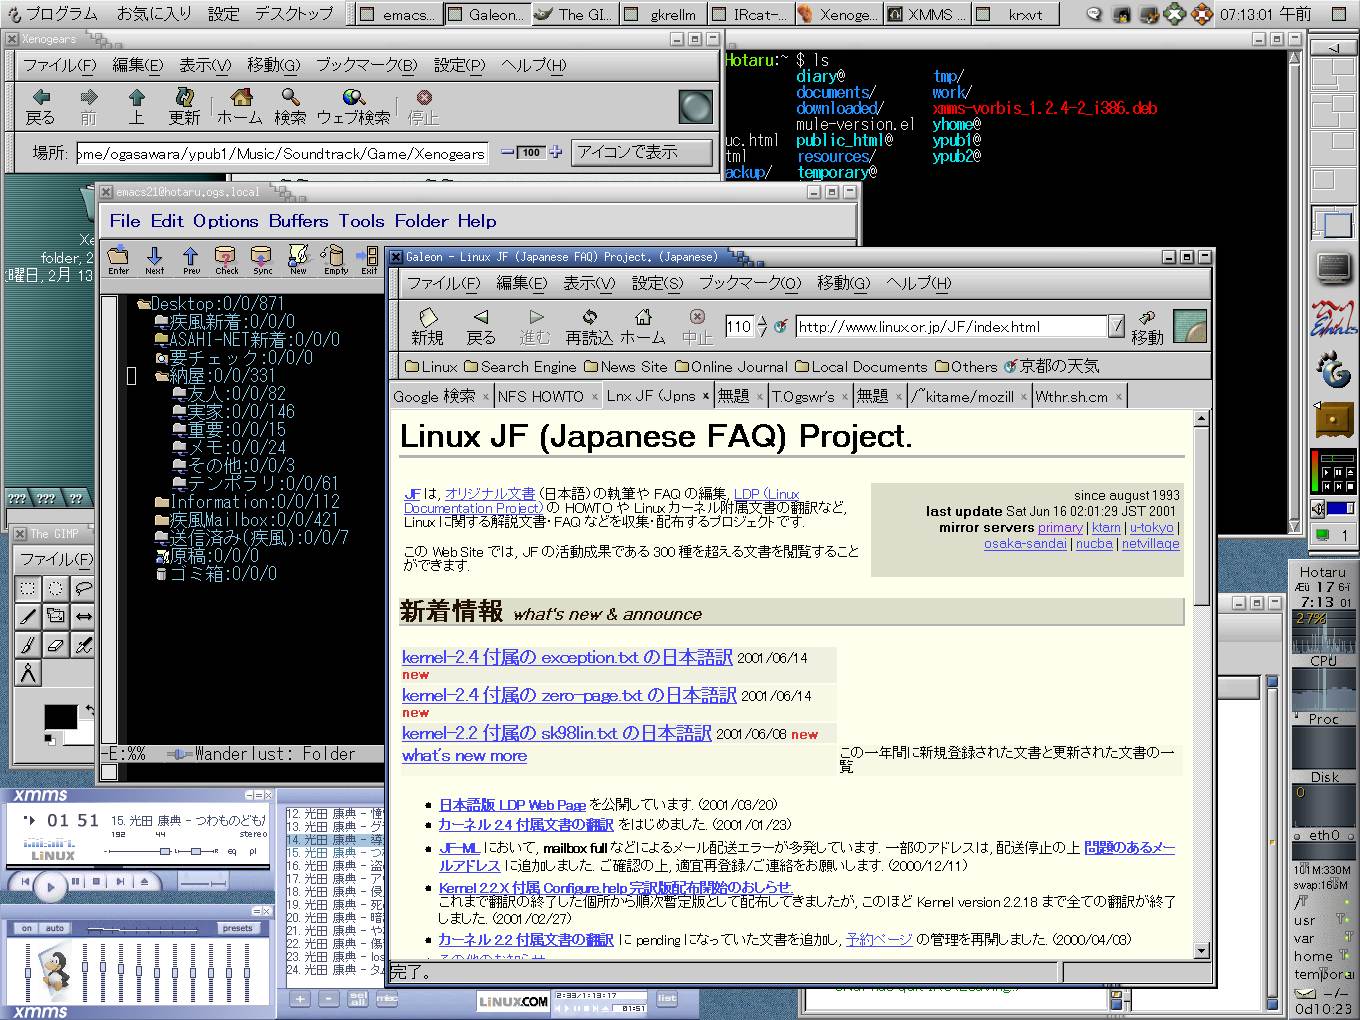The height and width of the screenshot is (1020, 1360).
Task: Toggle XMMS eq window button
Action: (232, 851)
